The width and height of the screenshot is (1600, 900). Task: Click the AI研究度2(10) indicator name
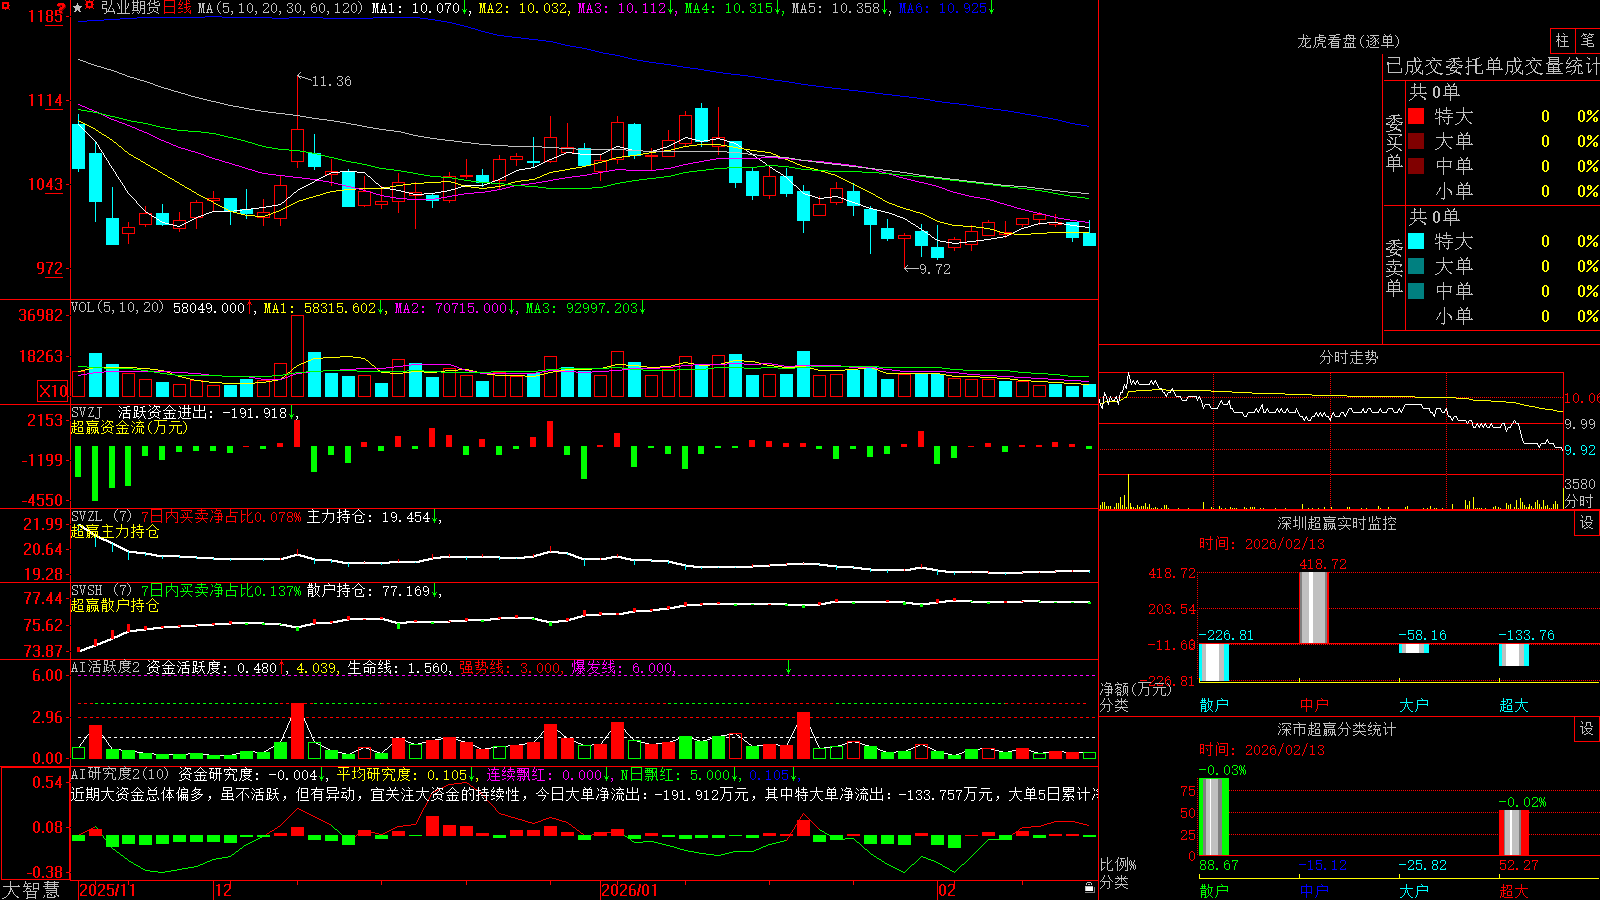click(120, 774)
